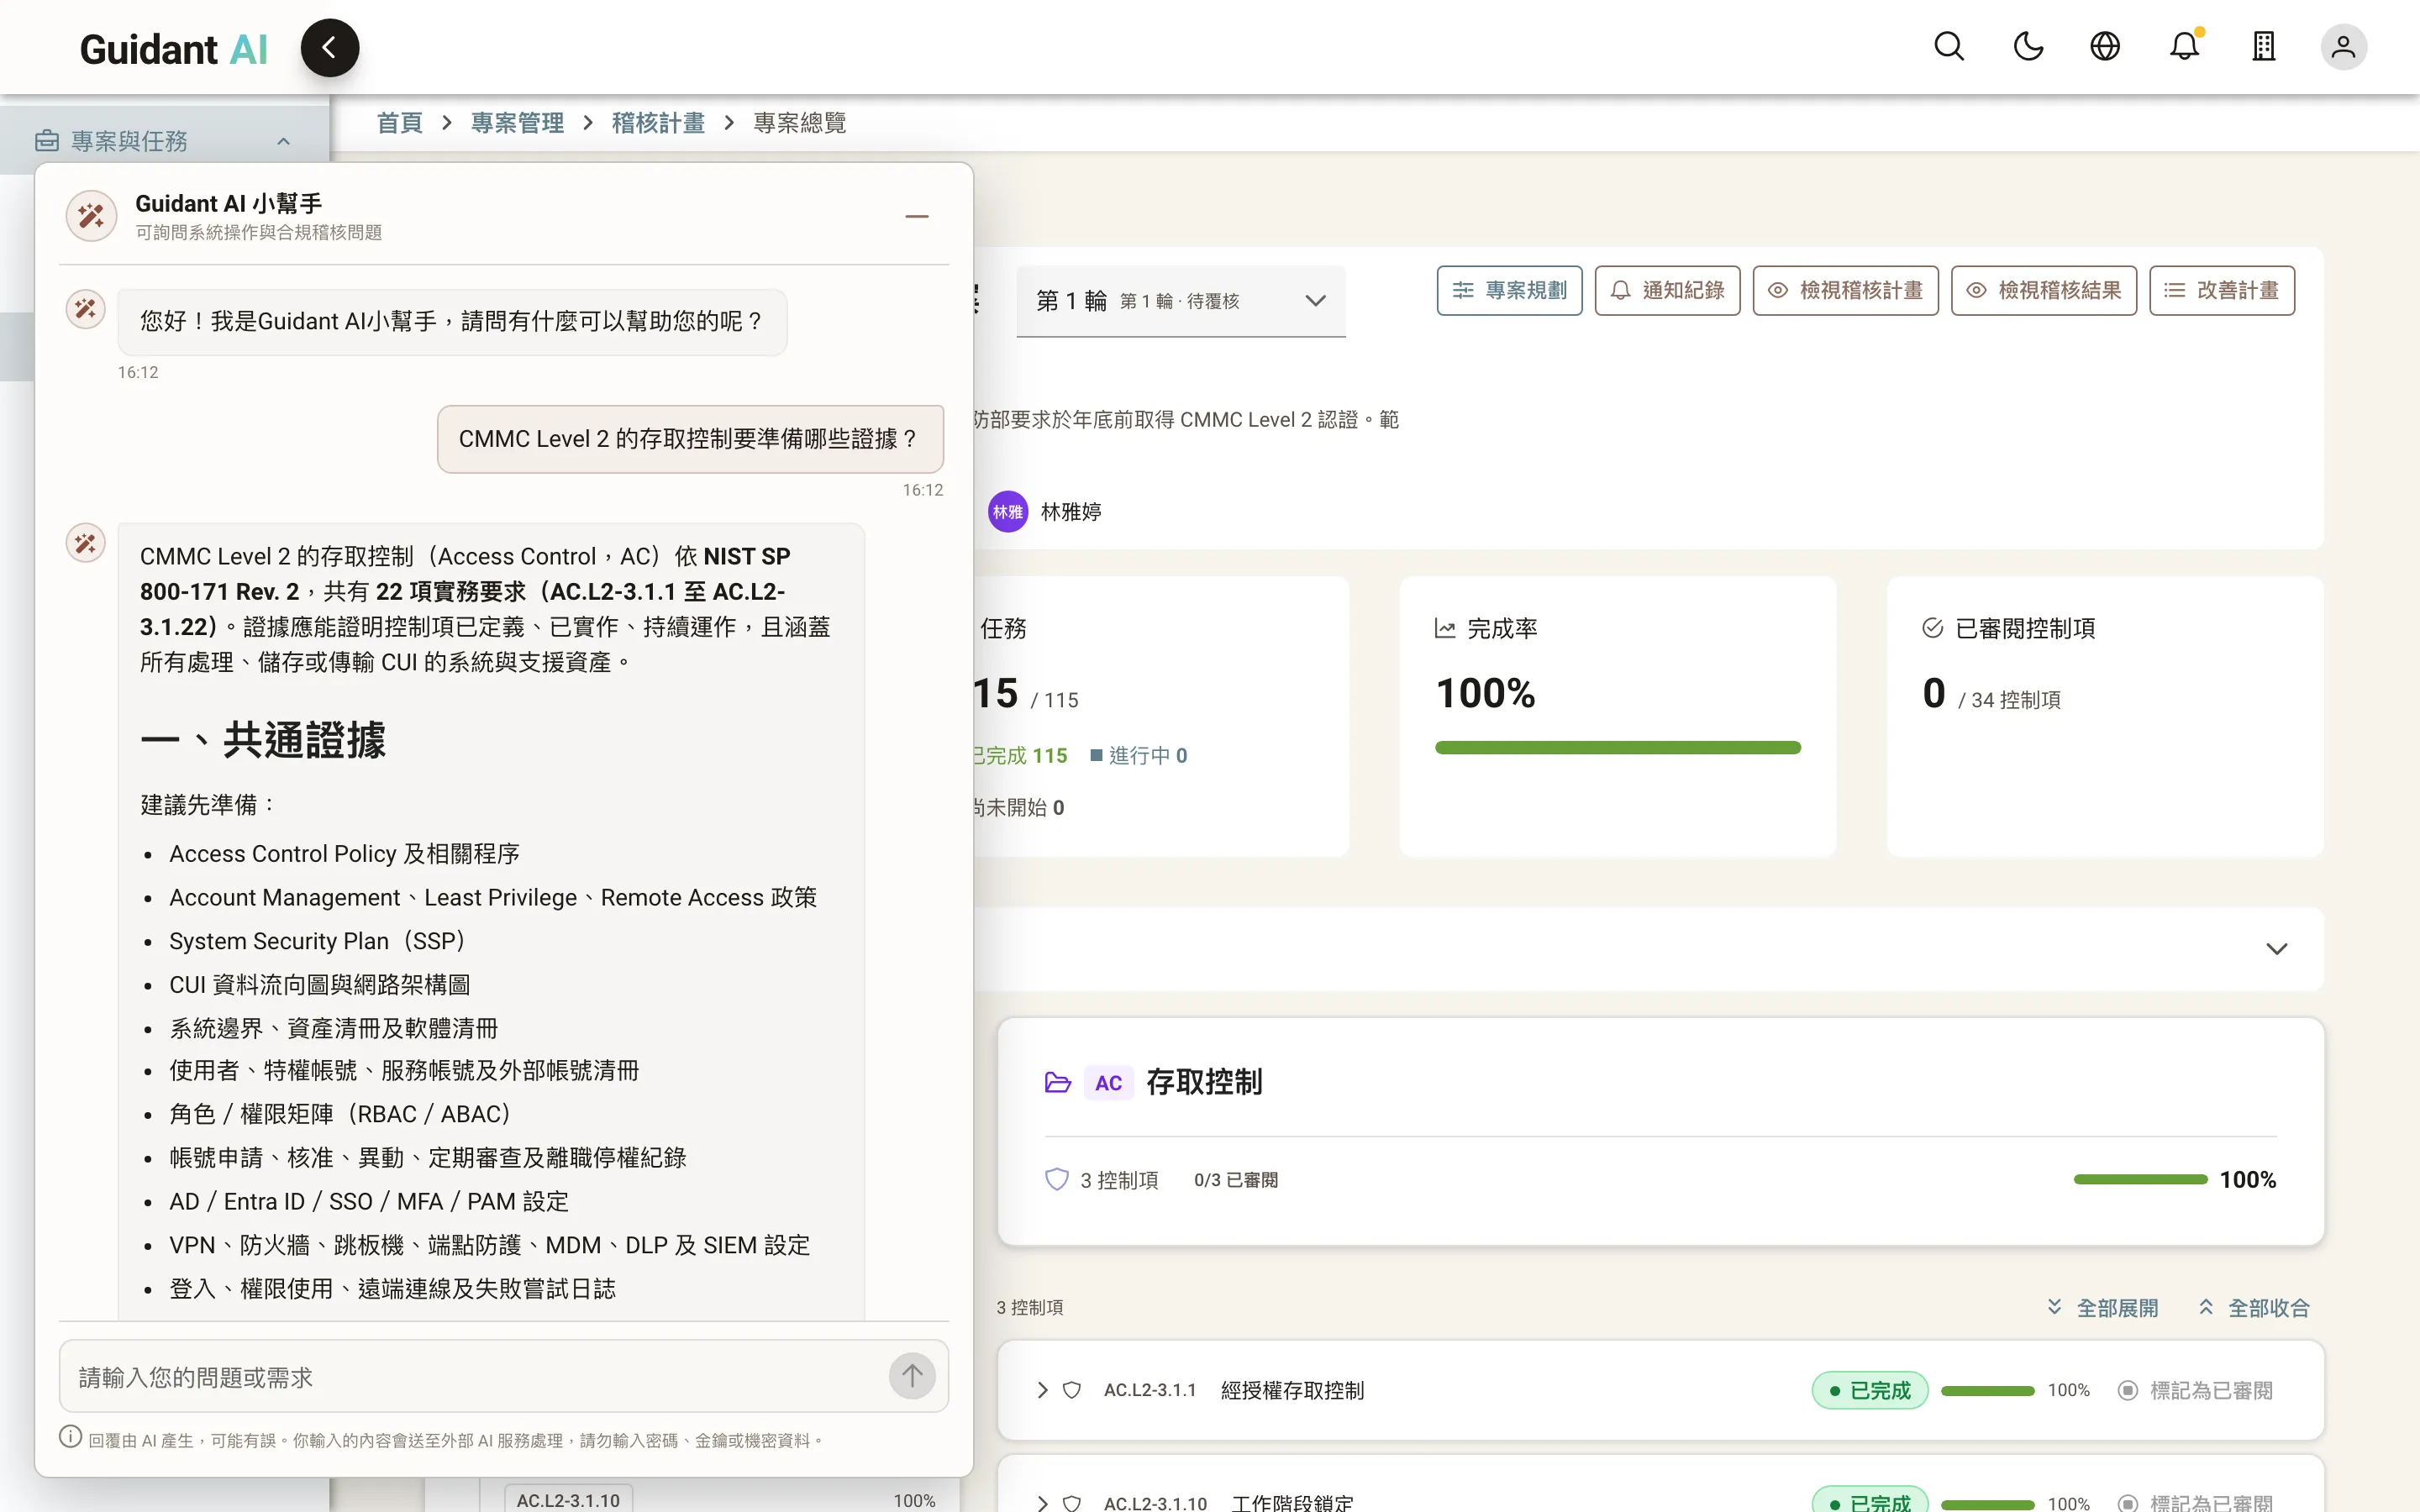The height and width of the screenshot is (1512, 2420).
Task: Expand all controls with 全部展開
Action: click(2102, 1307)
